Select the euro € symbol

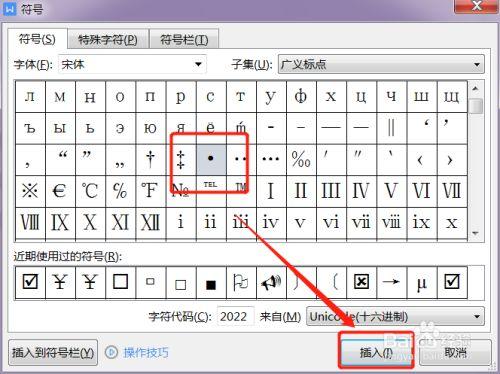point(60,191)
